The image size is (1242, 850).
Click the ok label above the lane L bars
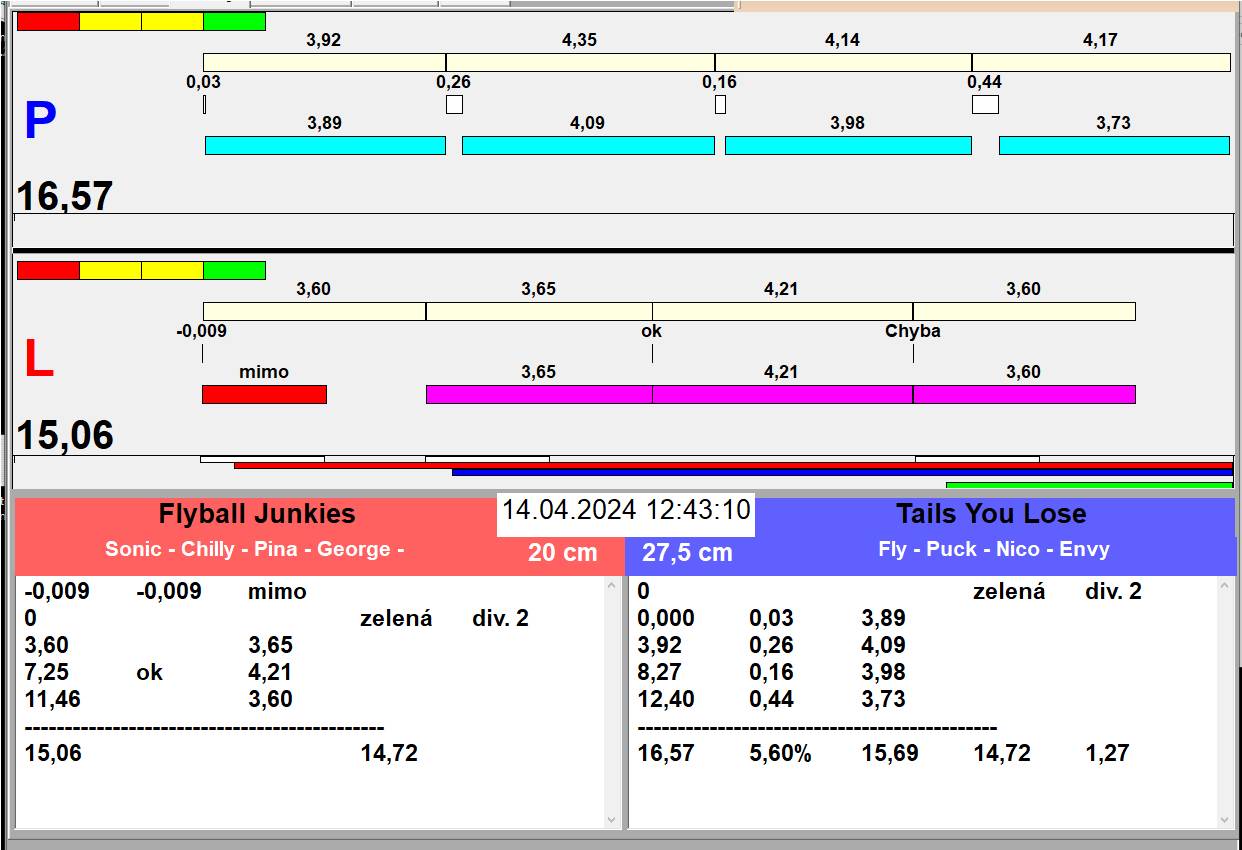[x=652, y=331]
